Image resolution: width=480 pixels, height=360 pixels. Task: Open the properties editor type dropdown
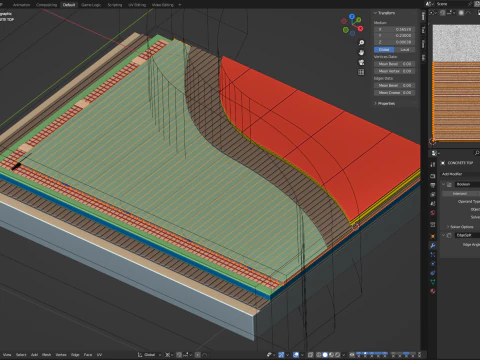435,153
